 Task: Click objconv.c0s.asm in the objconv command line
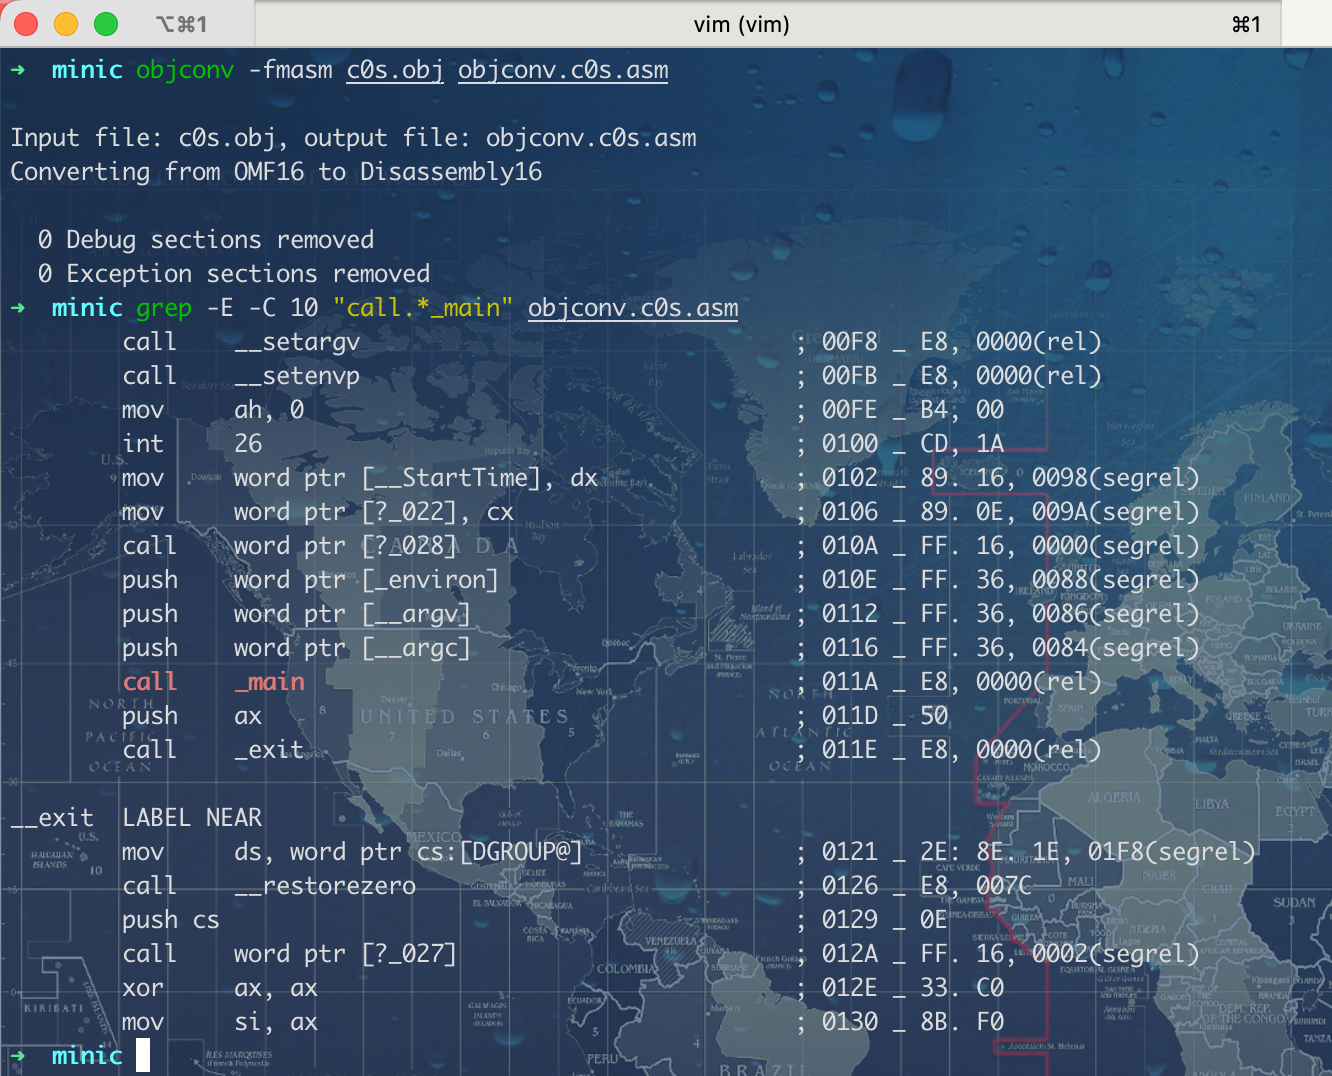point(563,70)
